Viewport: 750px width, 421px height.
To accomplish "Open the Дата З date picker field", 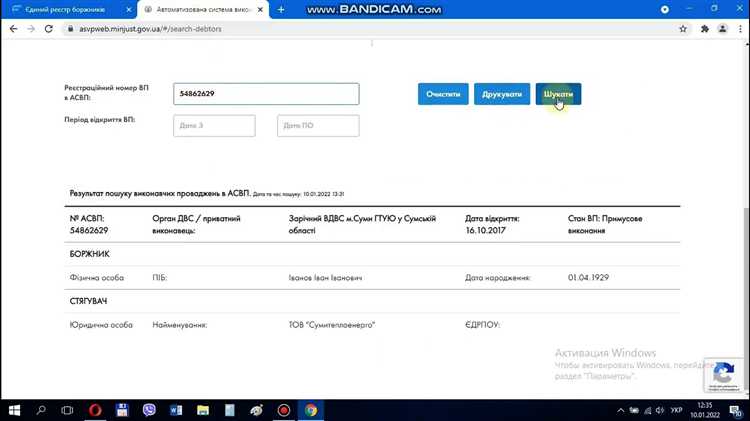I will tap(214, 125).
